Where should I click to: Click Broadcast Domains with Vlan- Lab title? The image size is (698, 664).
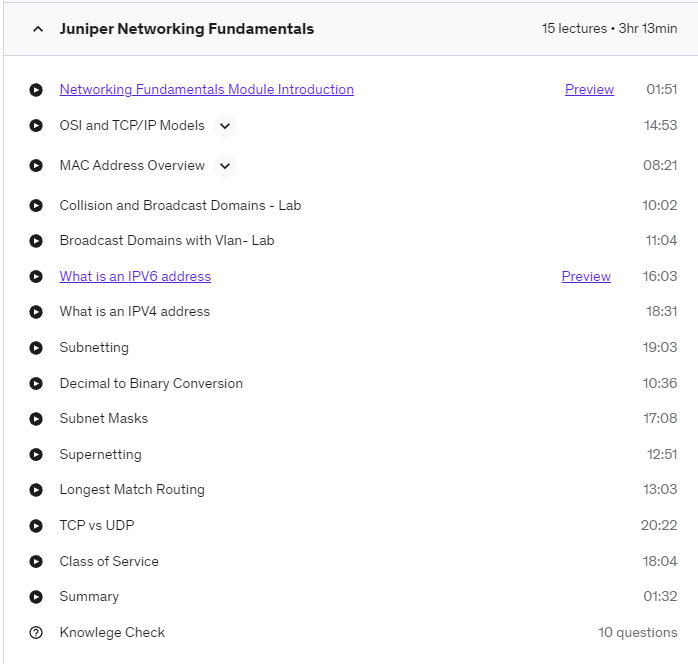click(x=167, y=240)
